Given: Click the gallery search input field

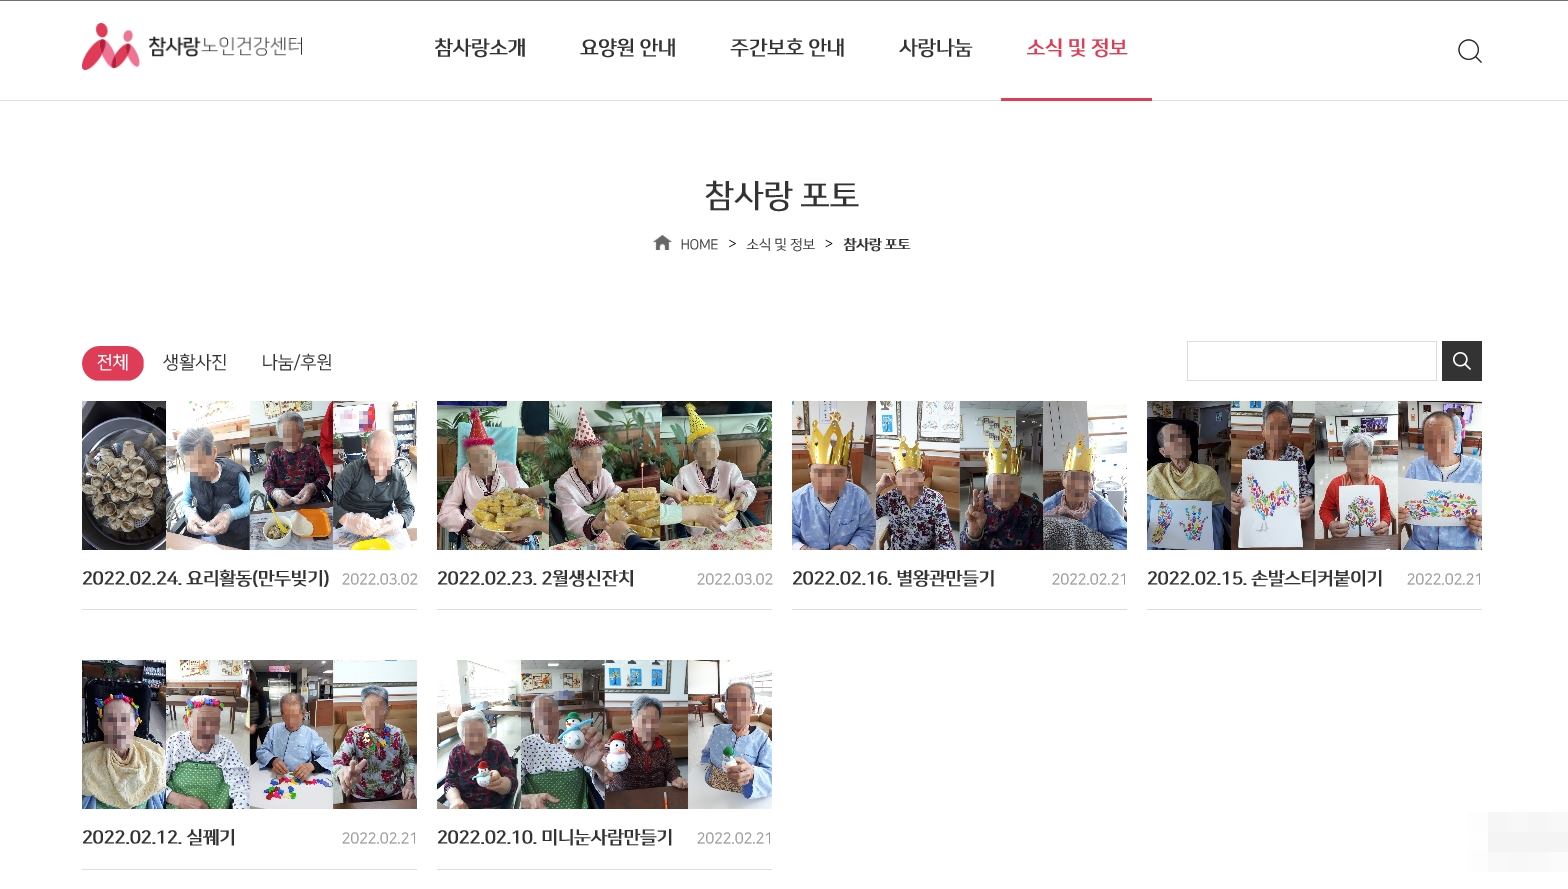Looking at the screenshot, I should [x=1311, y=361].
